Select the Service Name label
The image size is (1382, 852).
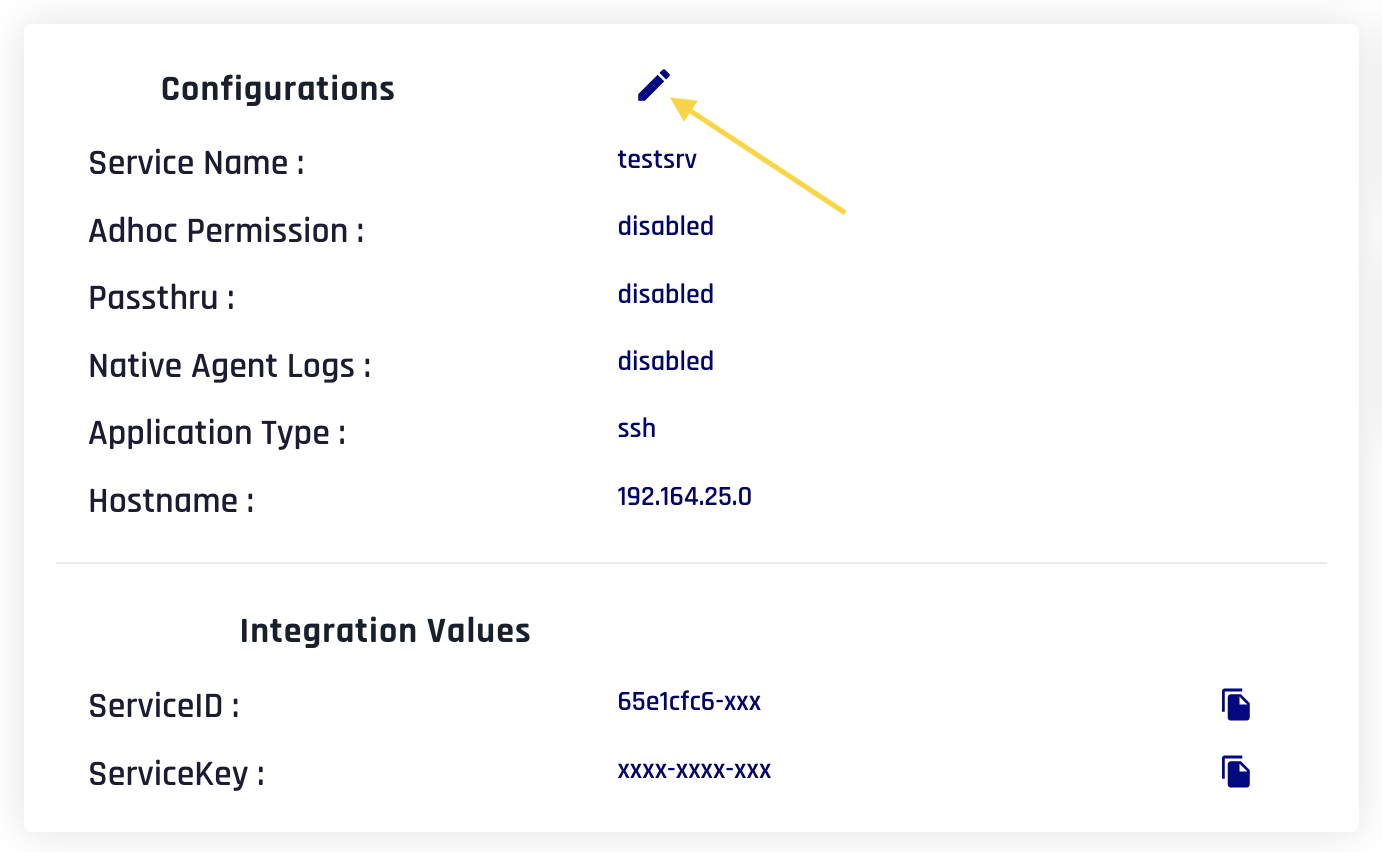tap(196, 162)
